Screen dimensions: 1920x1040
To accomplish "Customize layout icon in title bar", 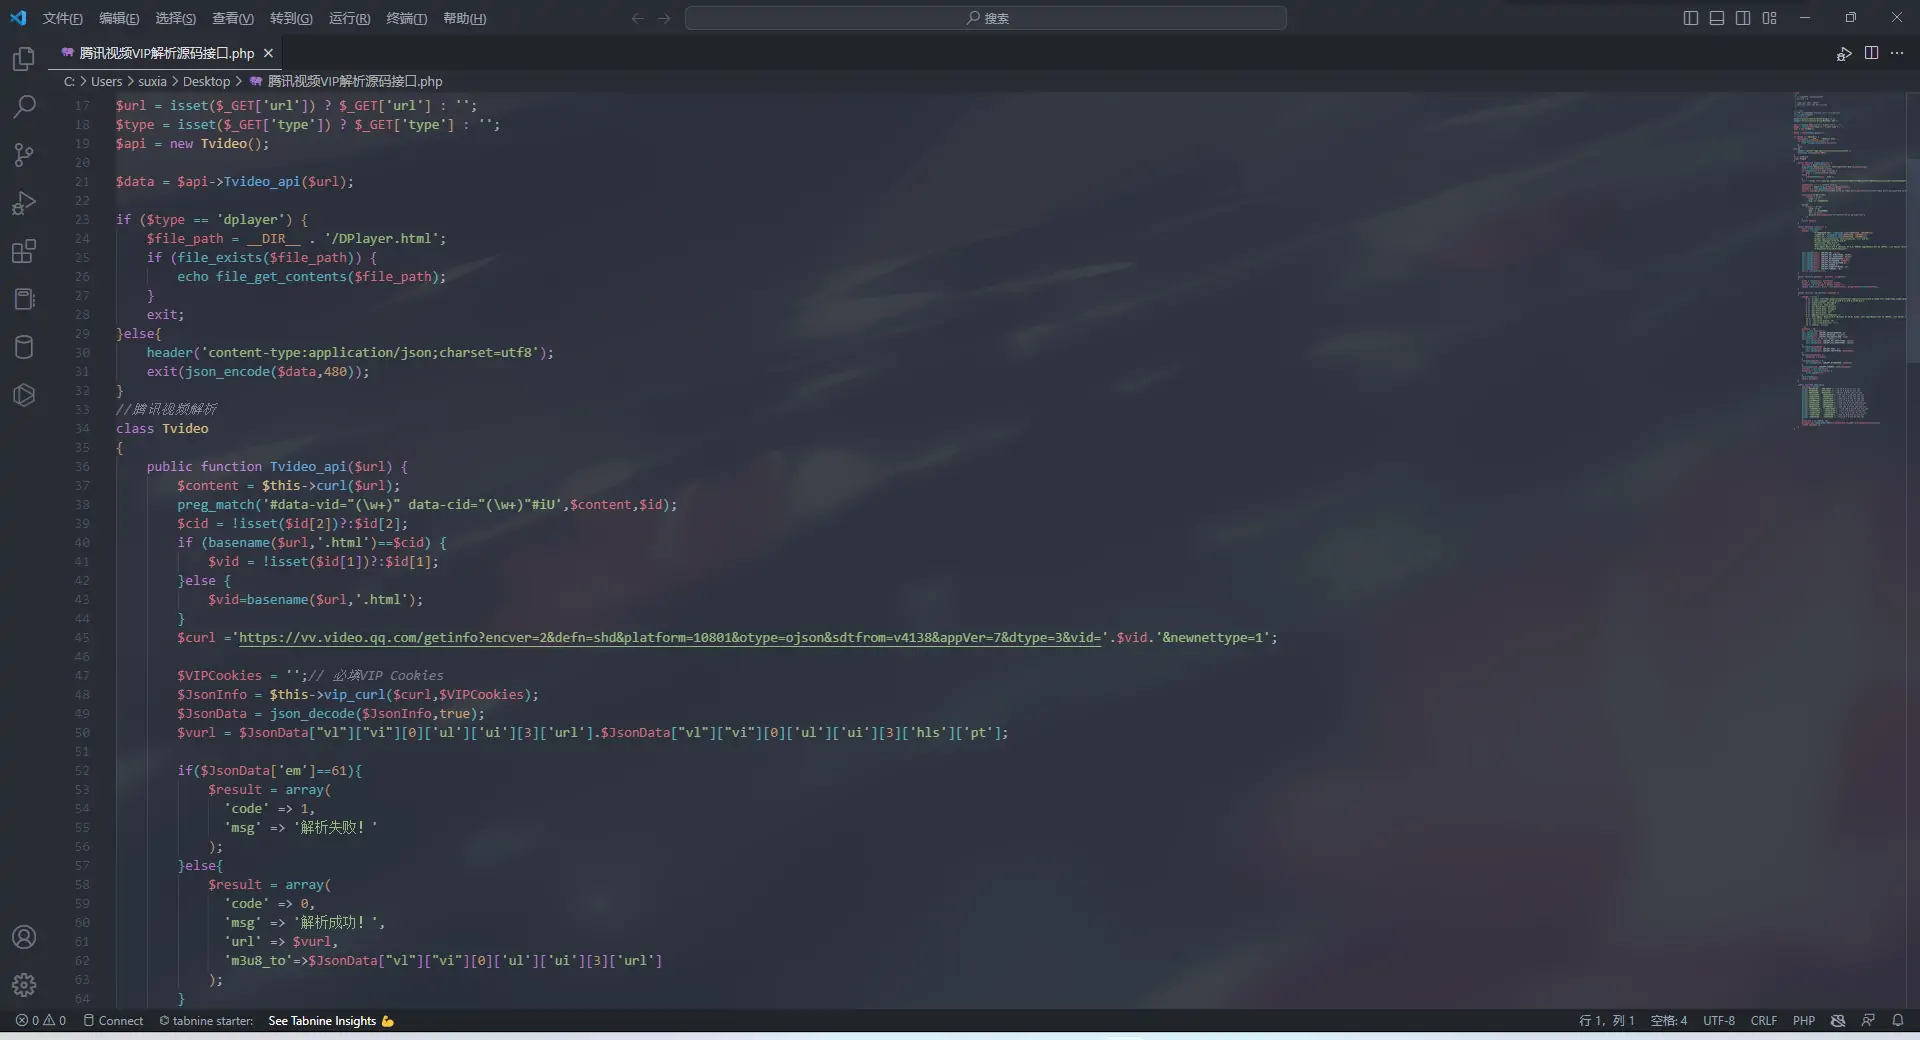I will [x=1769, y=18].
